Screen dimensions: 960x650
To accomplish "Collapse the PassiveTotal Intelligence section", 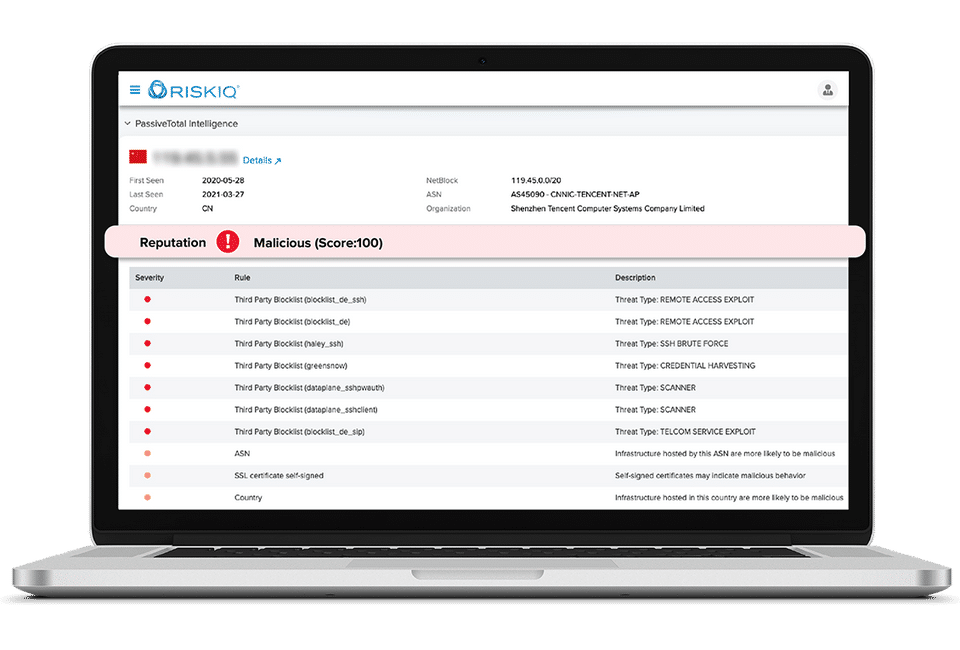I will (127, 123).
